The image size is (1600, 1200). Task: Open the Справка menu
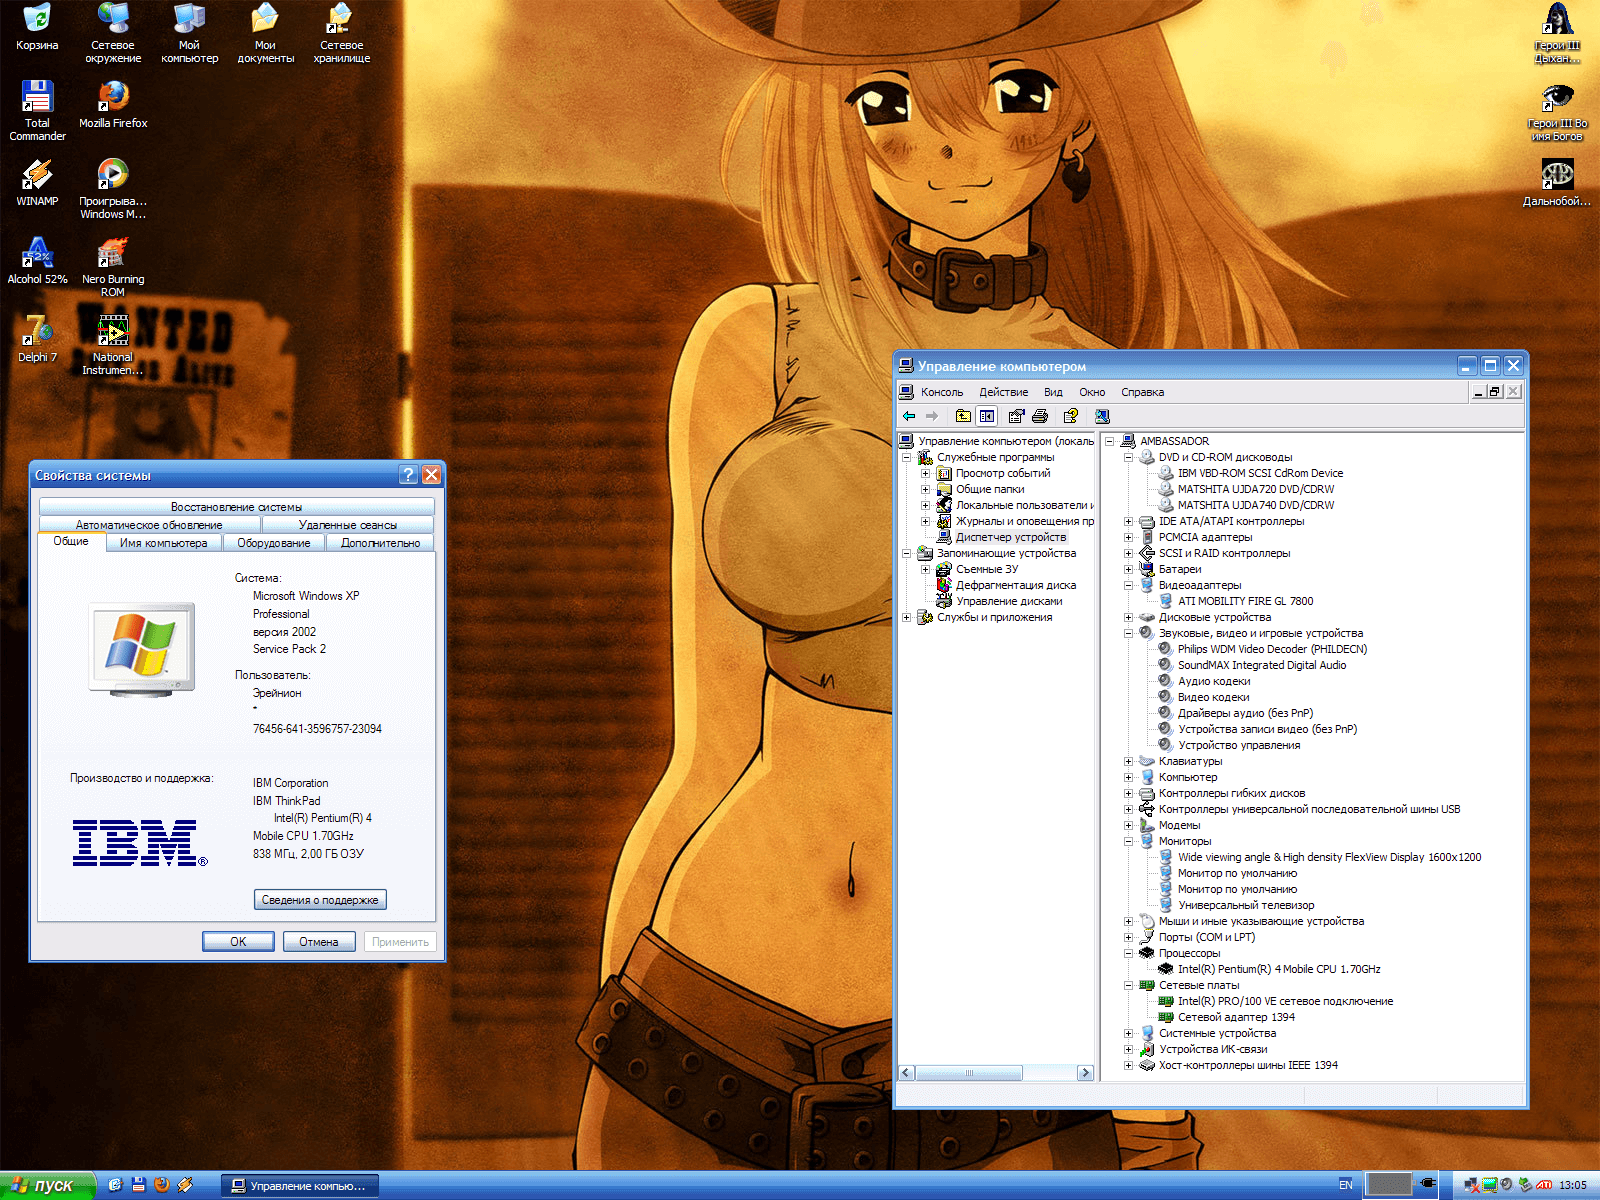point(1142,392)
